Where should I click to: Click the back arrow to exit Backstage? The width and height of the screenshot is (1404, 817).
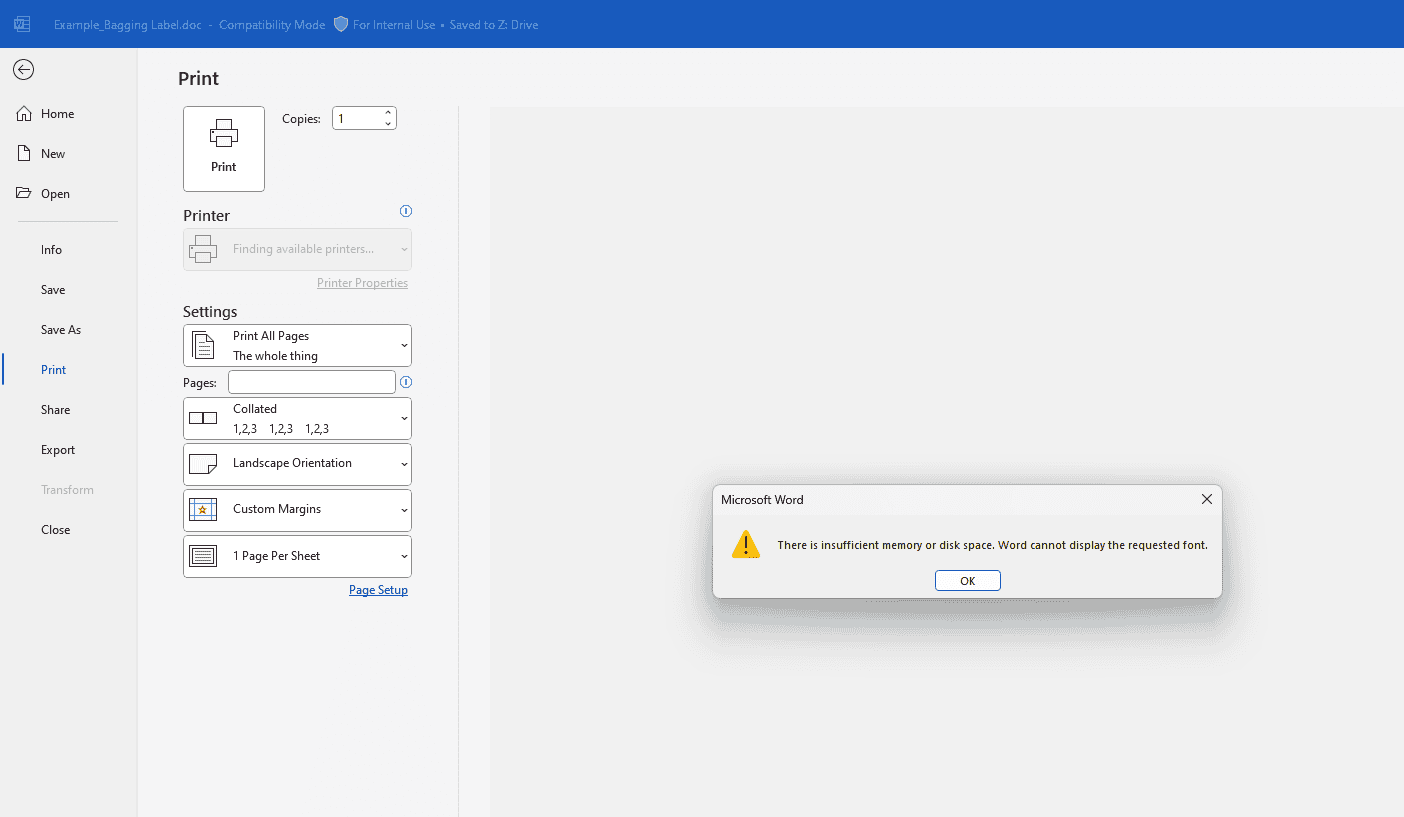[23, 69]
